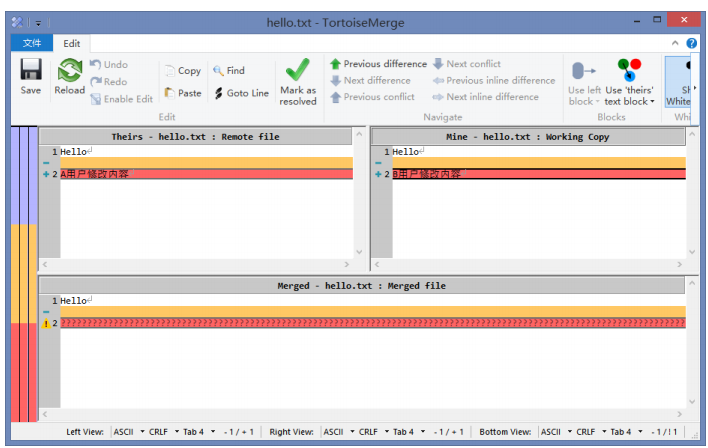Click the Theirs pane scroll up arrow

click(x=359, y=134)
